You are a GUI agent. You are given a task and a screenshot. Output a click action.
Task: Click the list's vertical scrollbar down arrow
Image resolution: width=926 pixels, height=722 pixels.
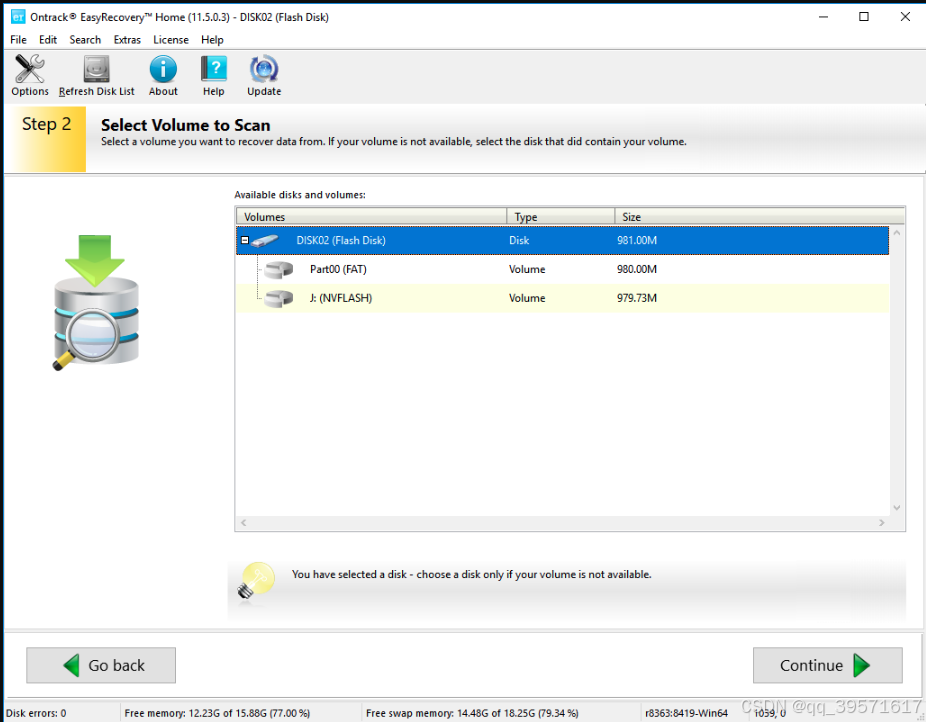tap(896, 508)
